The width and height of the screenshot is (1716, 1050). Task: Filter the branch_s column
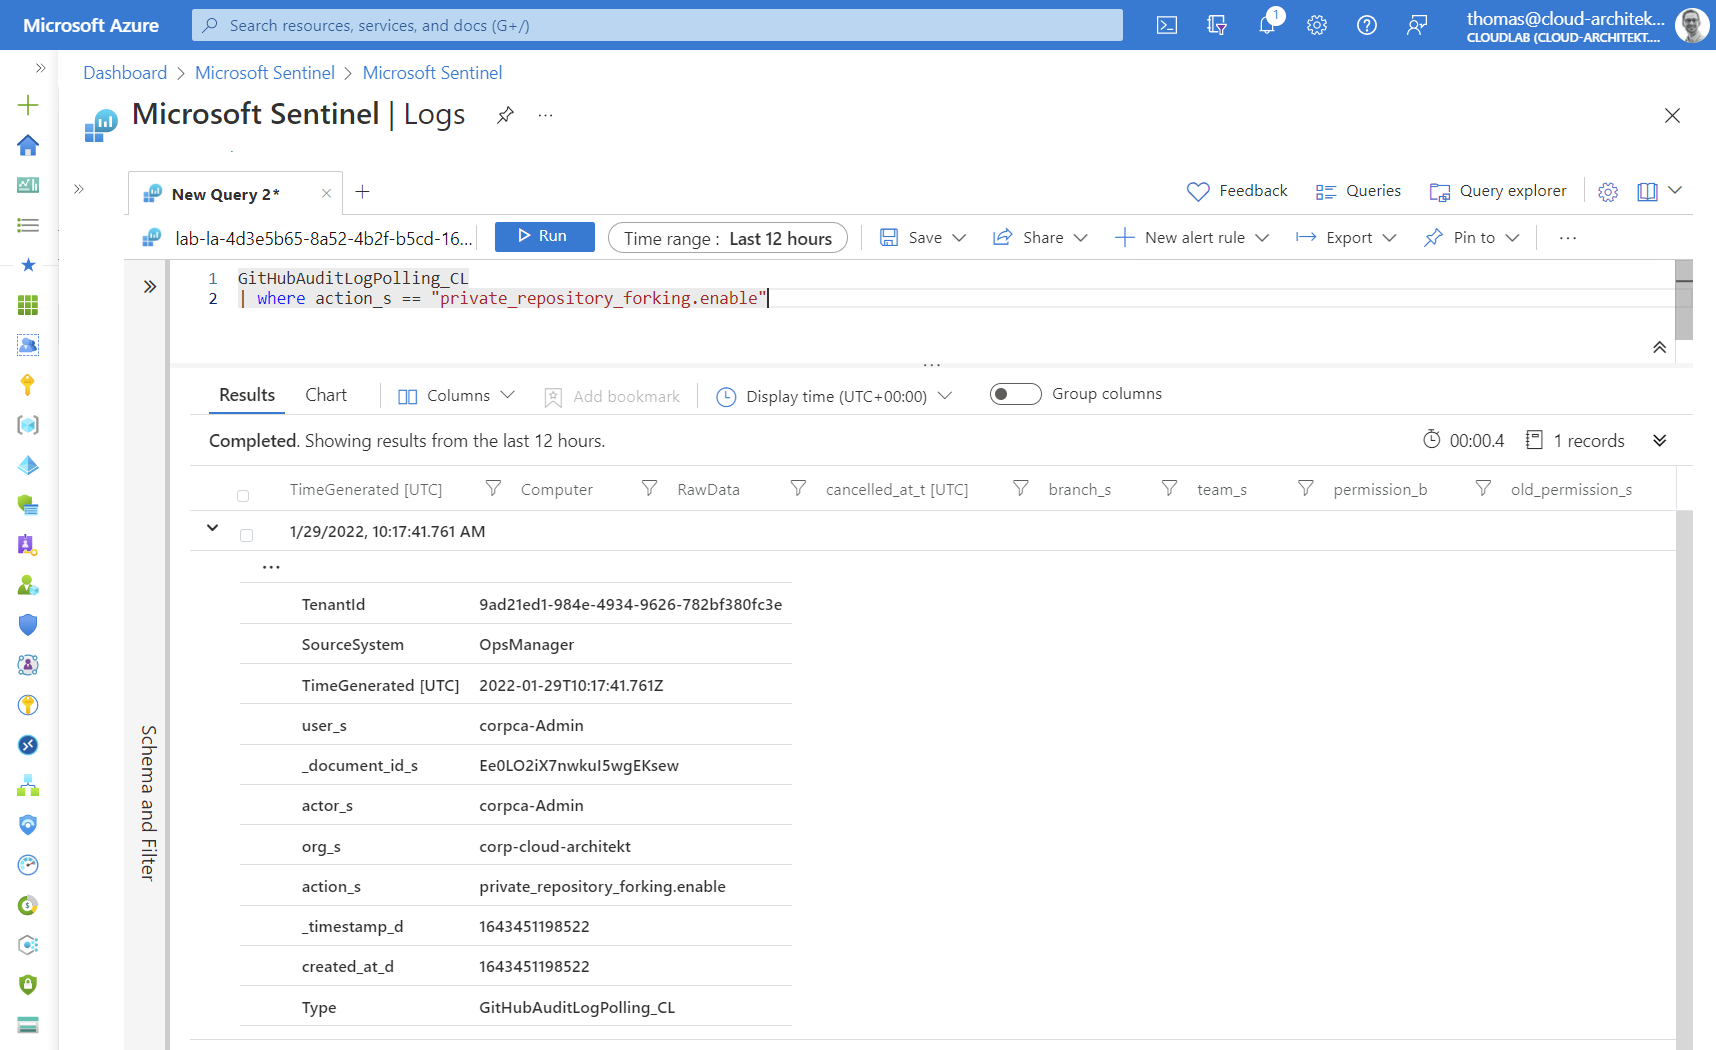[x=1169, y=488]
